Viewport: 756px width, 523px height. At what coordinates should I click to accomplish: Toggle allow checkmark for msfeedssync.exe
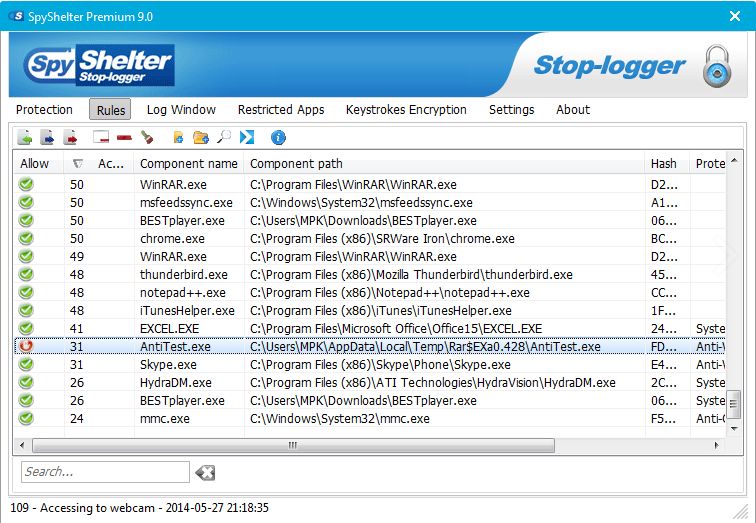coord(26,202)
